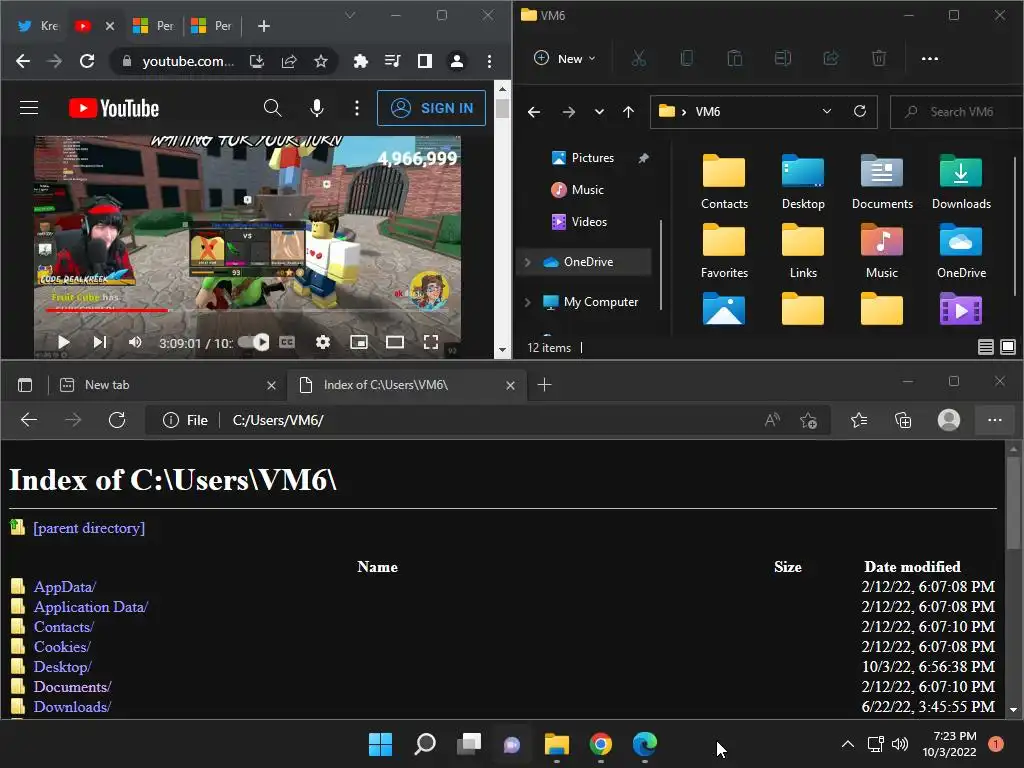Viewport: 1024px width, 768px height.
Task: Open the AppData/ directory link
Action: [x=65, y=587]
